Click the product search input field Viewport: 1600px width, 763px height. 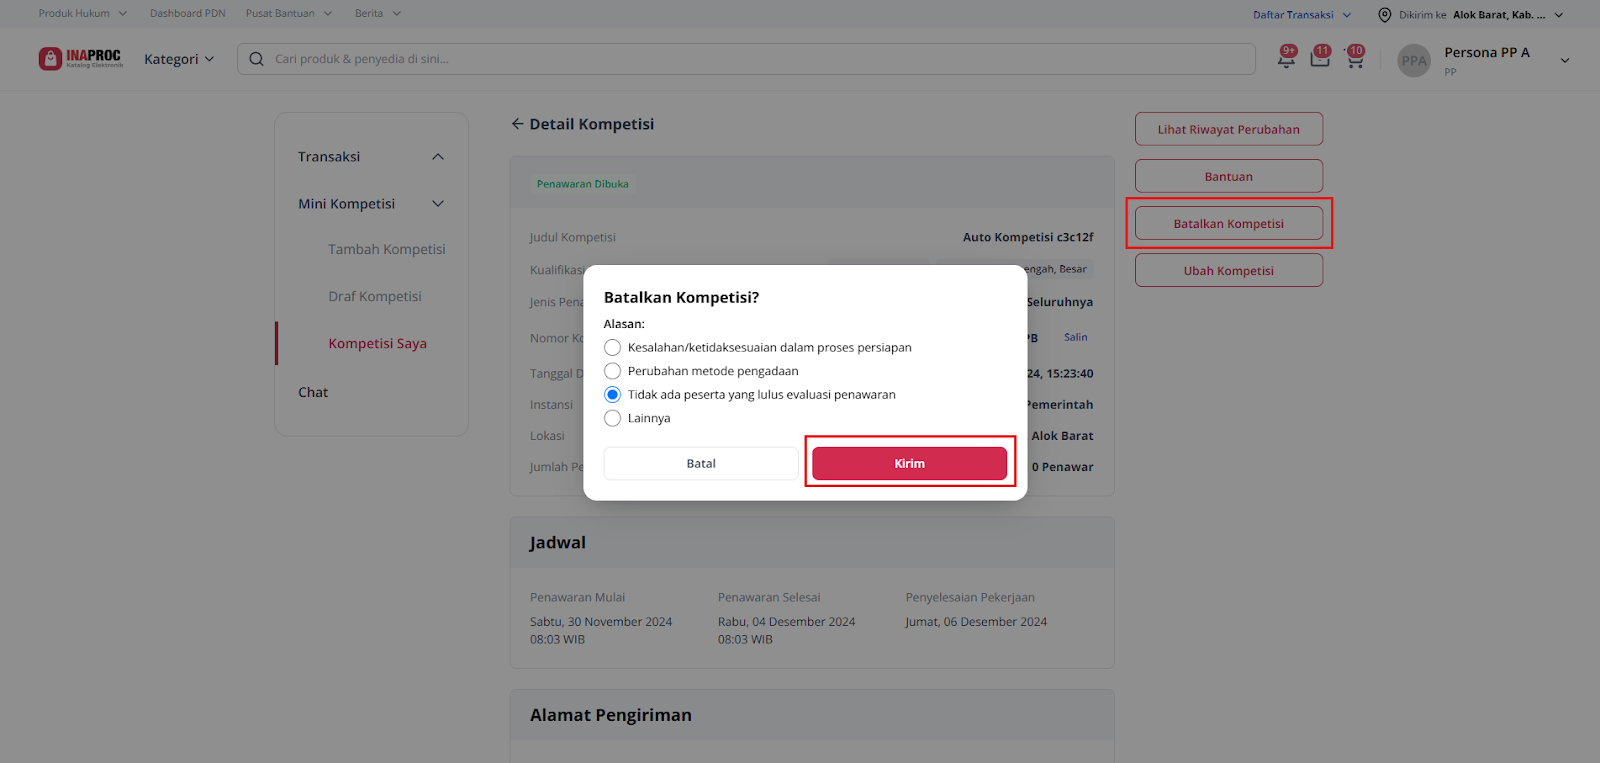(x=746, y=59)
